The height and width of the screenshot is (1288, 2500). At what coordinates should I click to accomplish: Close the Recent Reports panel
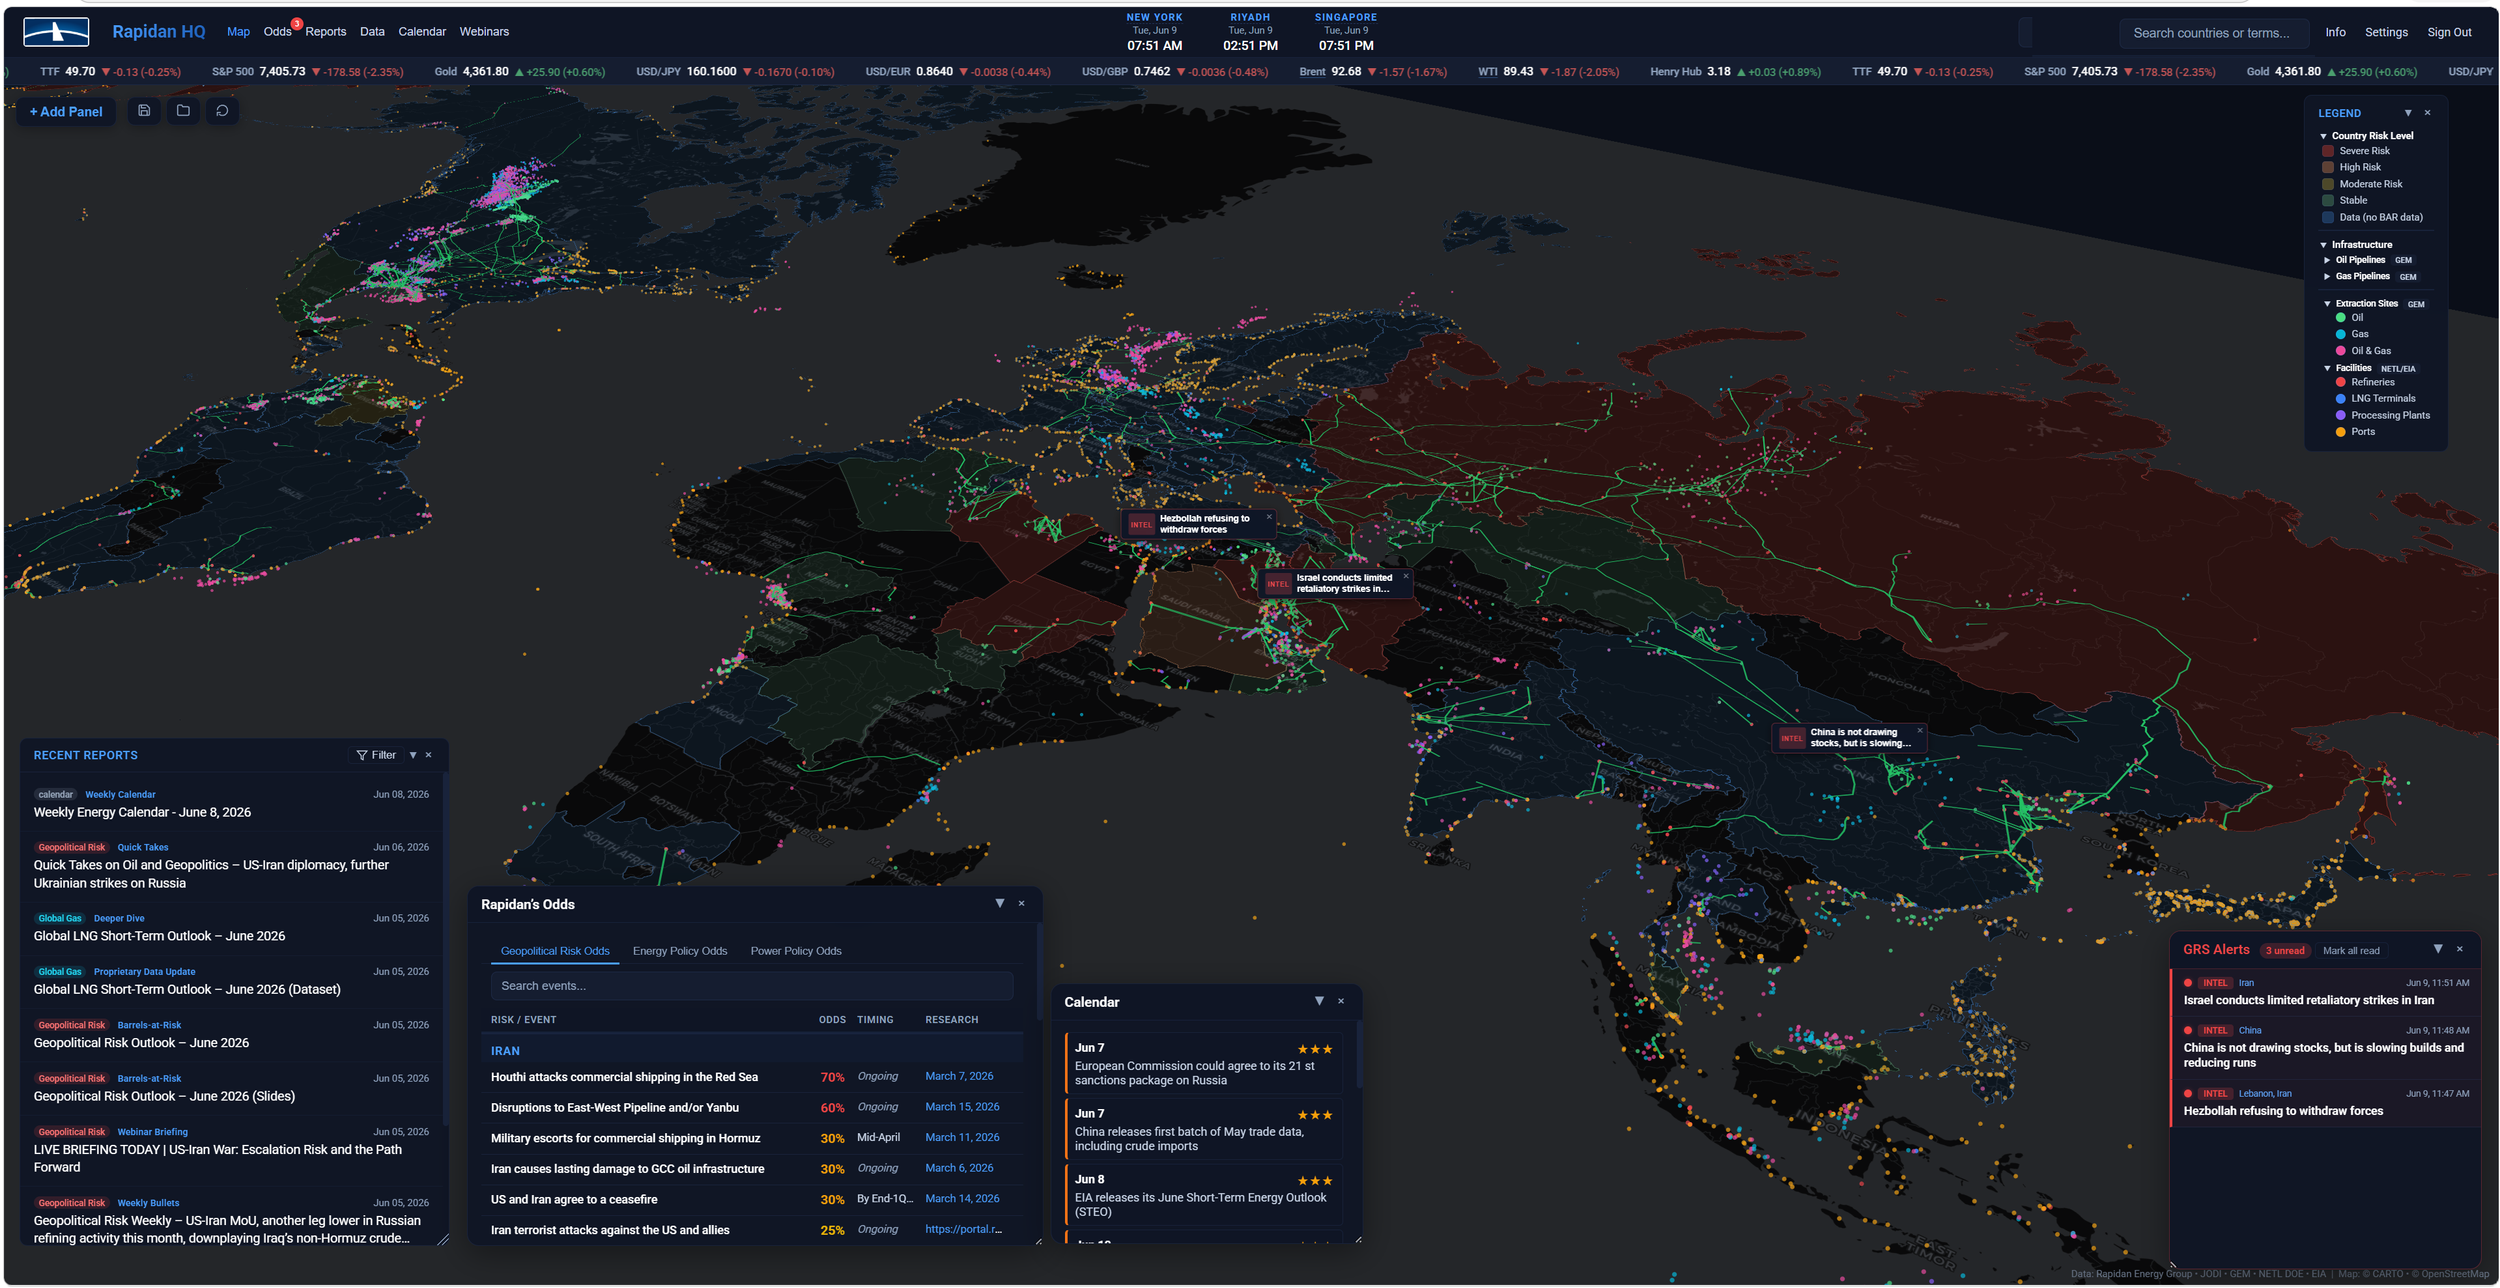click(x=429, y=755)
